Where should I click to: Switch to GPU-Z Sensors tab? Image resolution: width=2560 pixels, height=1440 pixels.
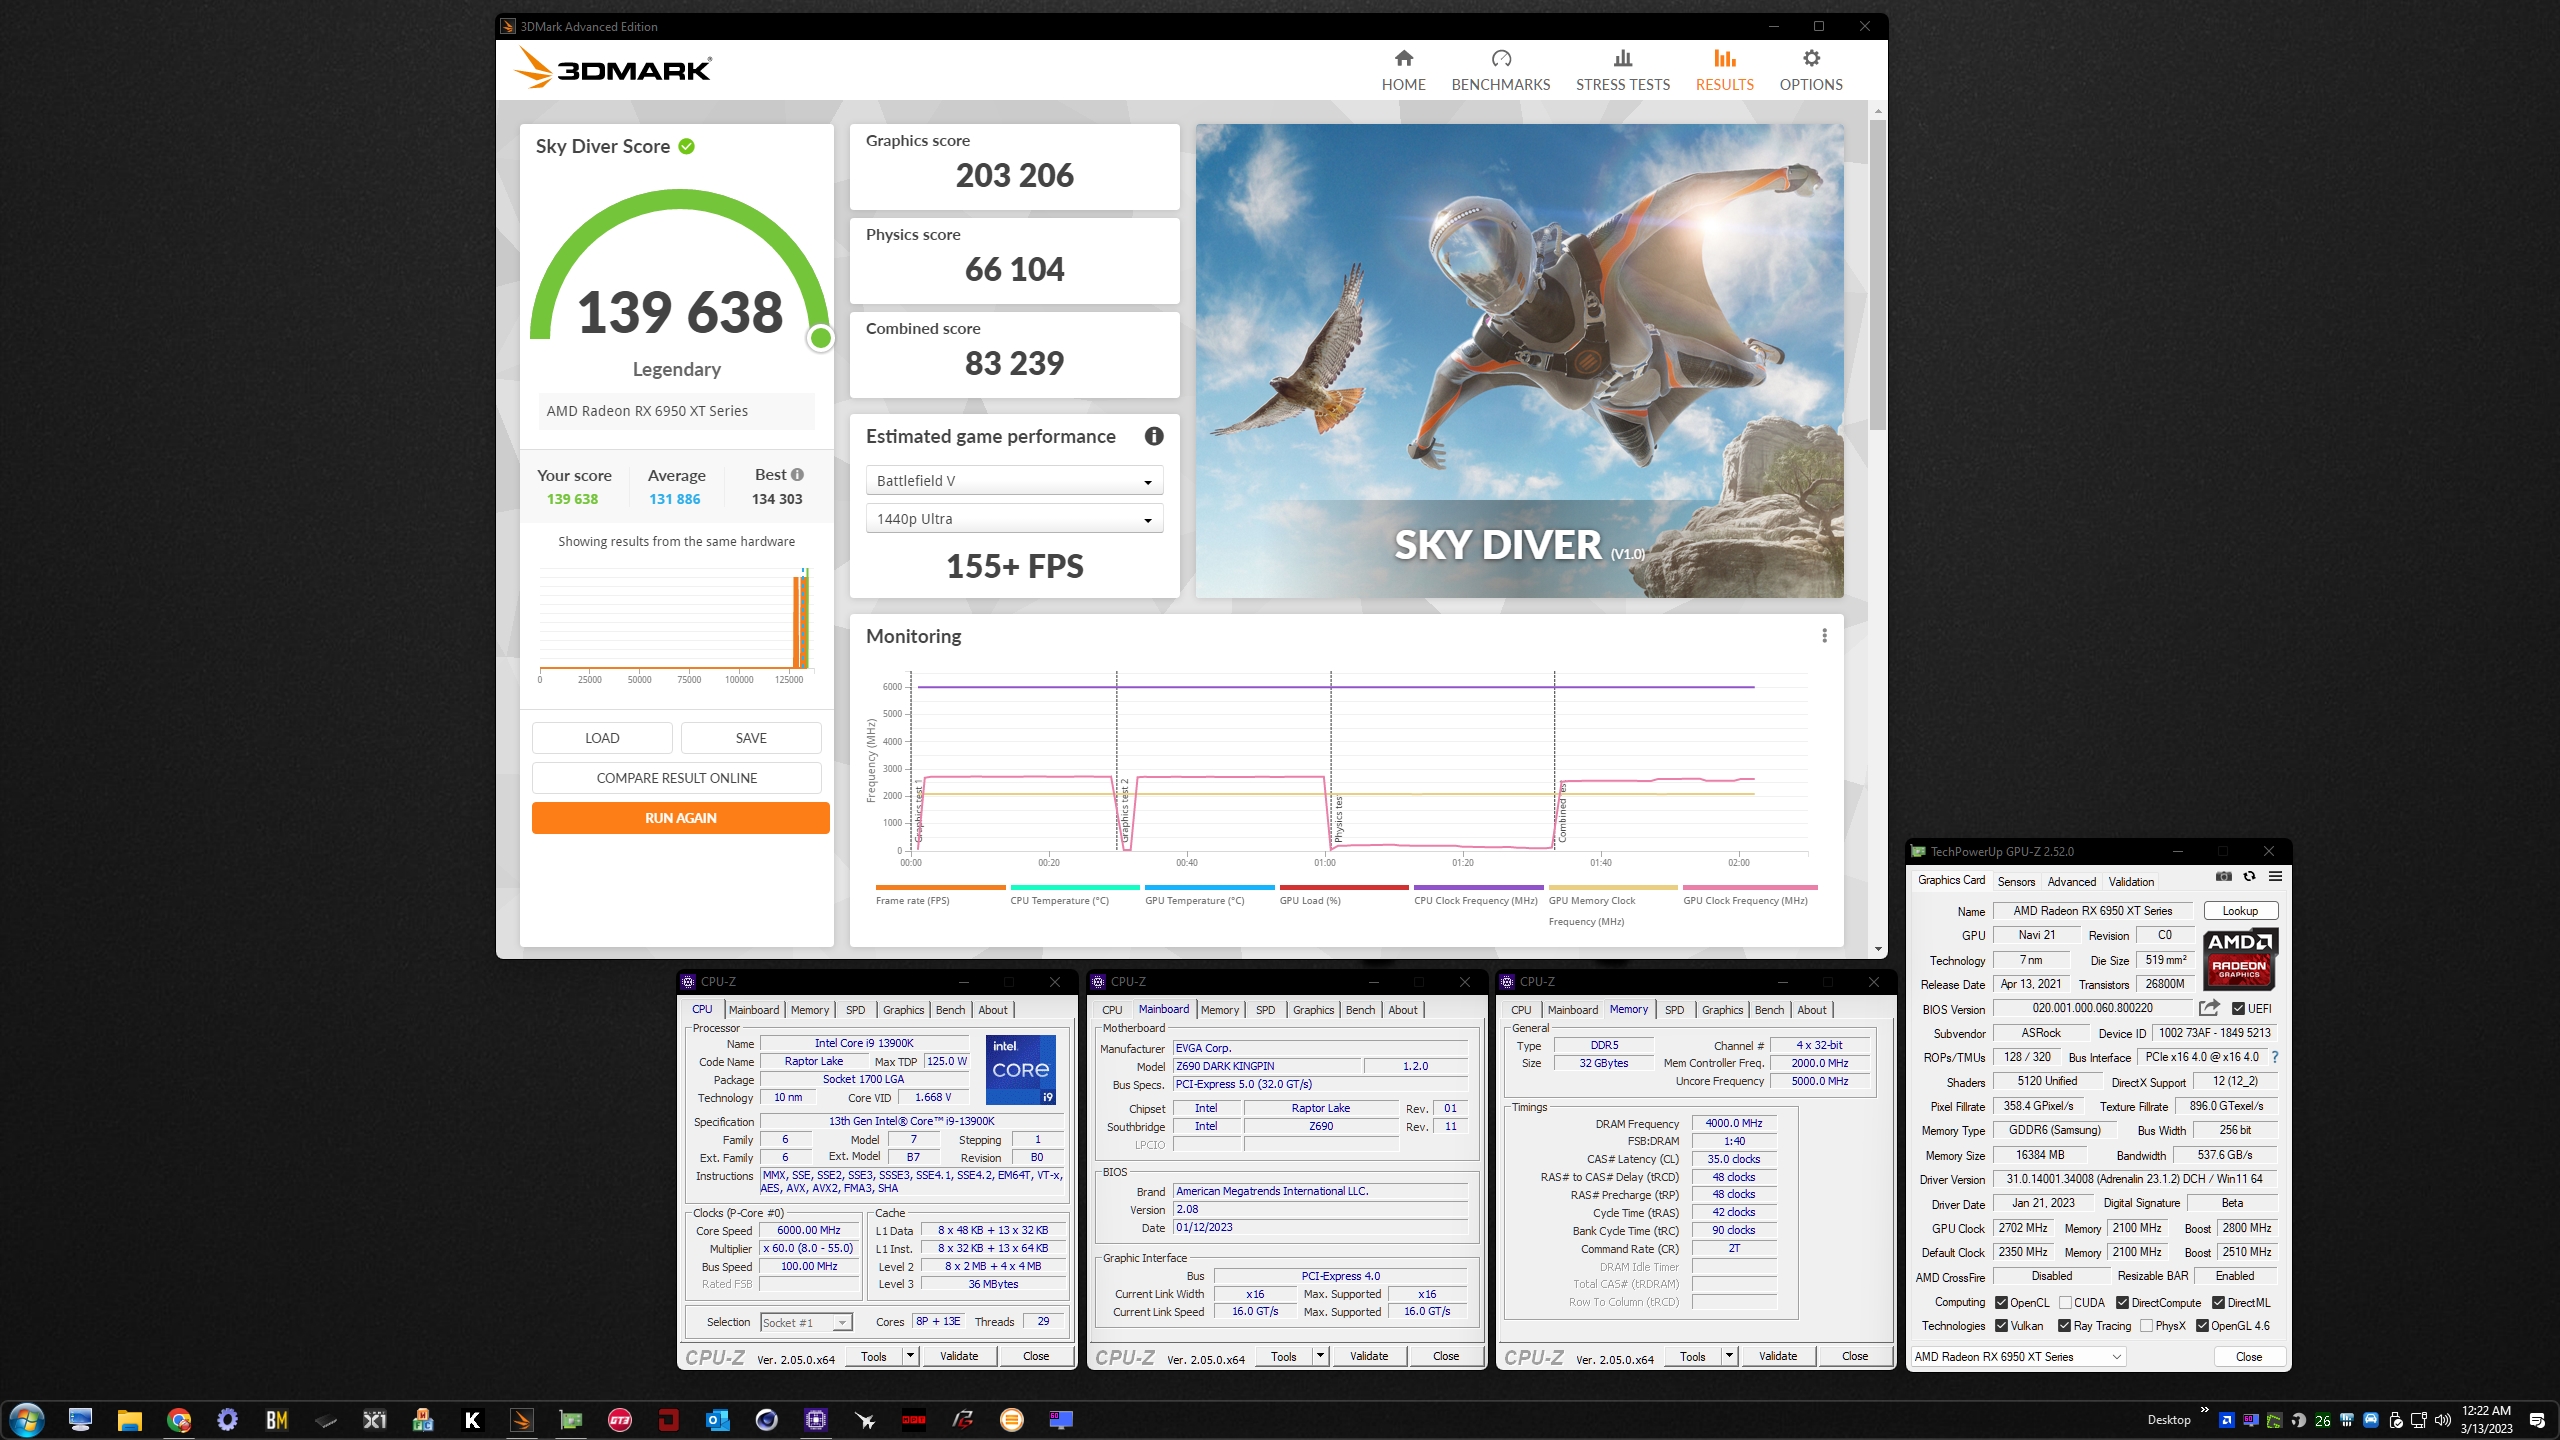[x=2016, y=882]
